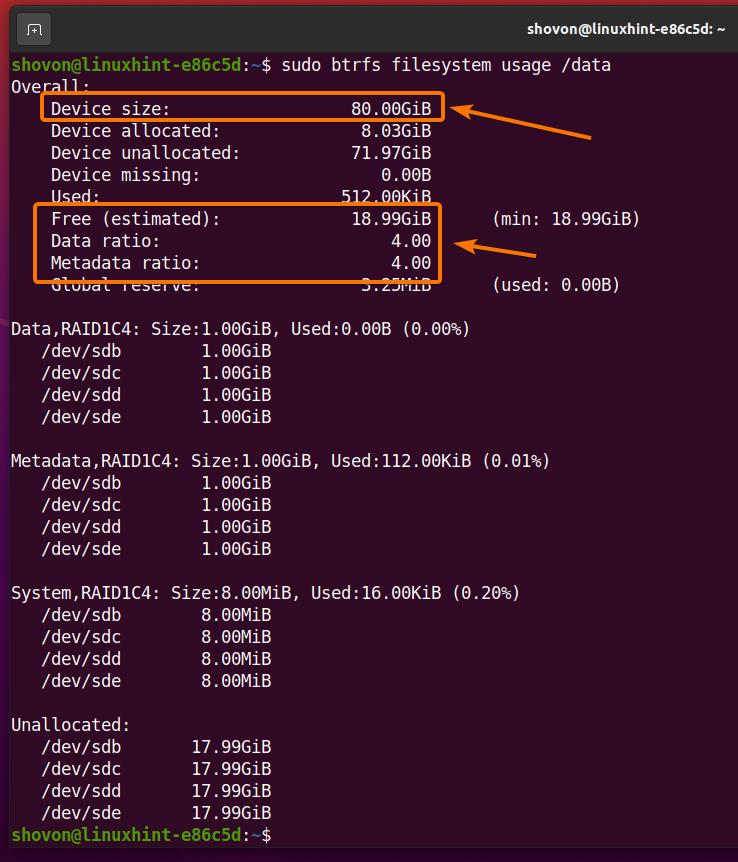Click the System,RAID1C4 section header line
738x862 pixels.
pos(265,593)
